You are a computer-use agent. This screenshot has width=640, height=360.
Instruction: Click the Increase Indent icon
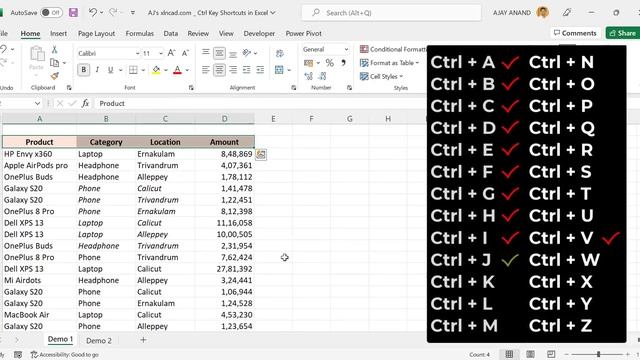[x=260, y=70]
